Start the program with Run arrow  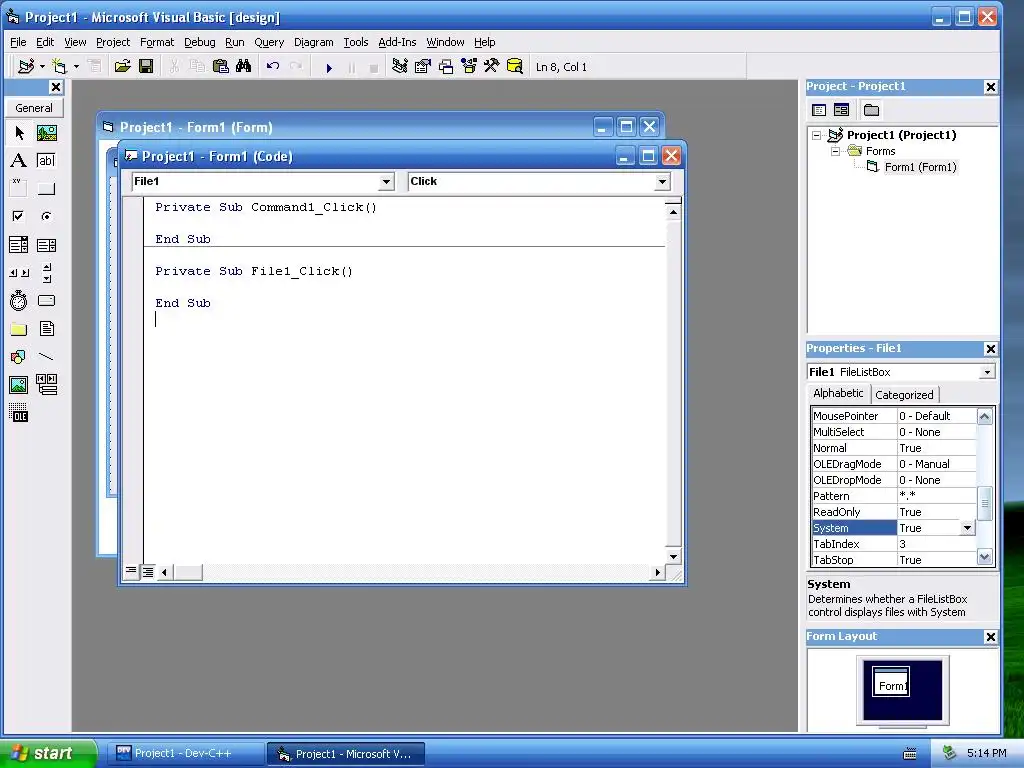pyautogui.click(x=329, y=67)
